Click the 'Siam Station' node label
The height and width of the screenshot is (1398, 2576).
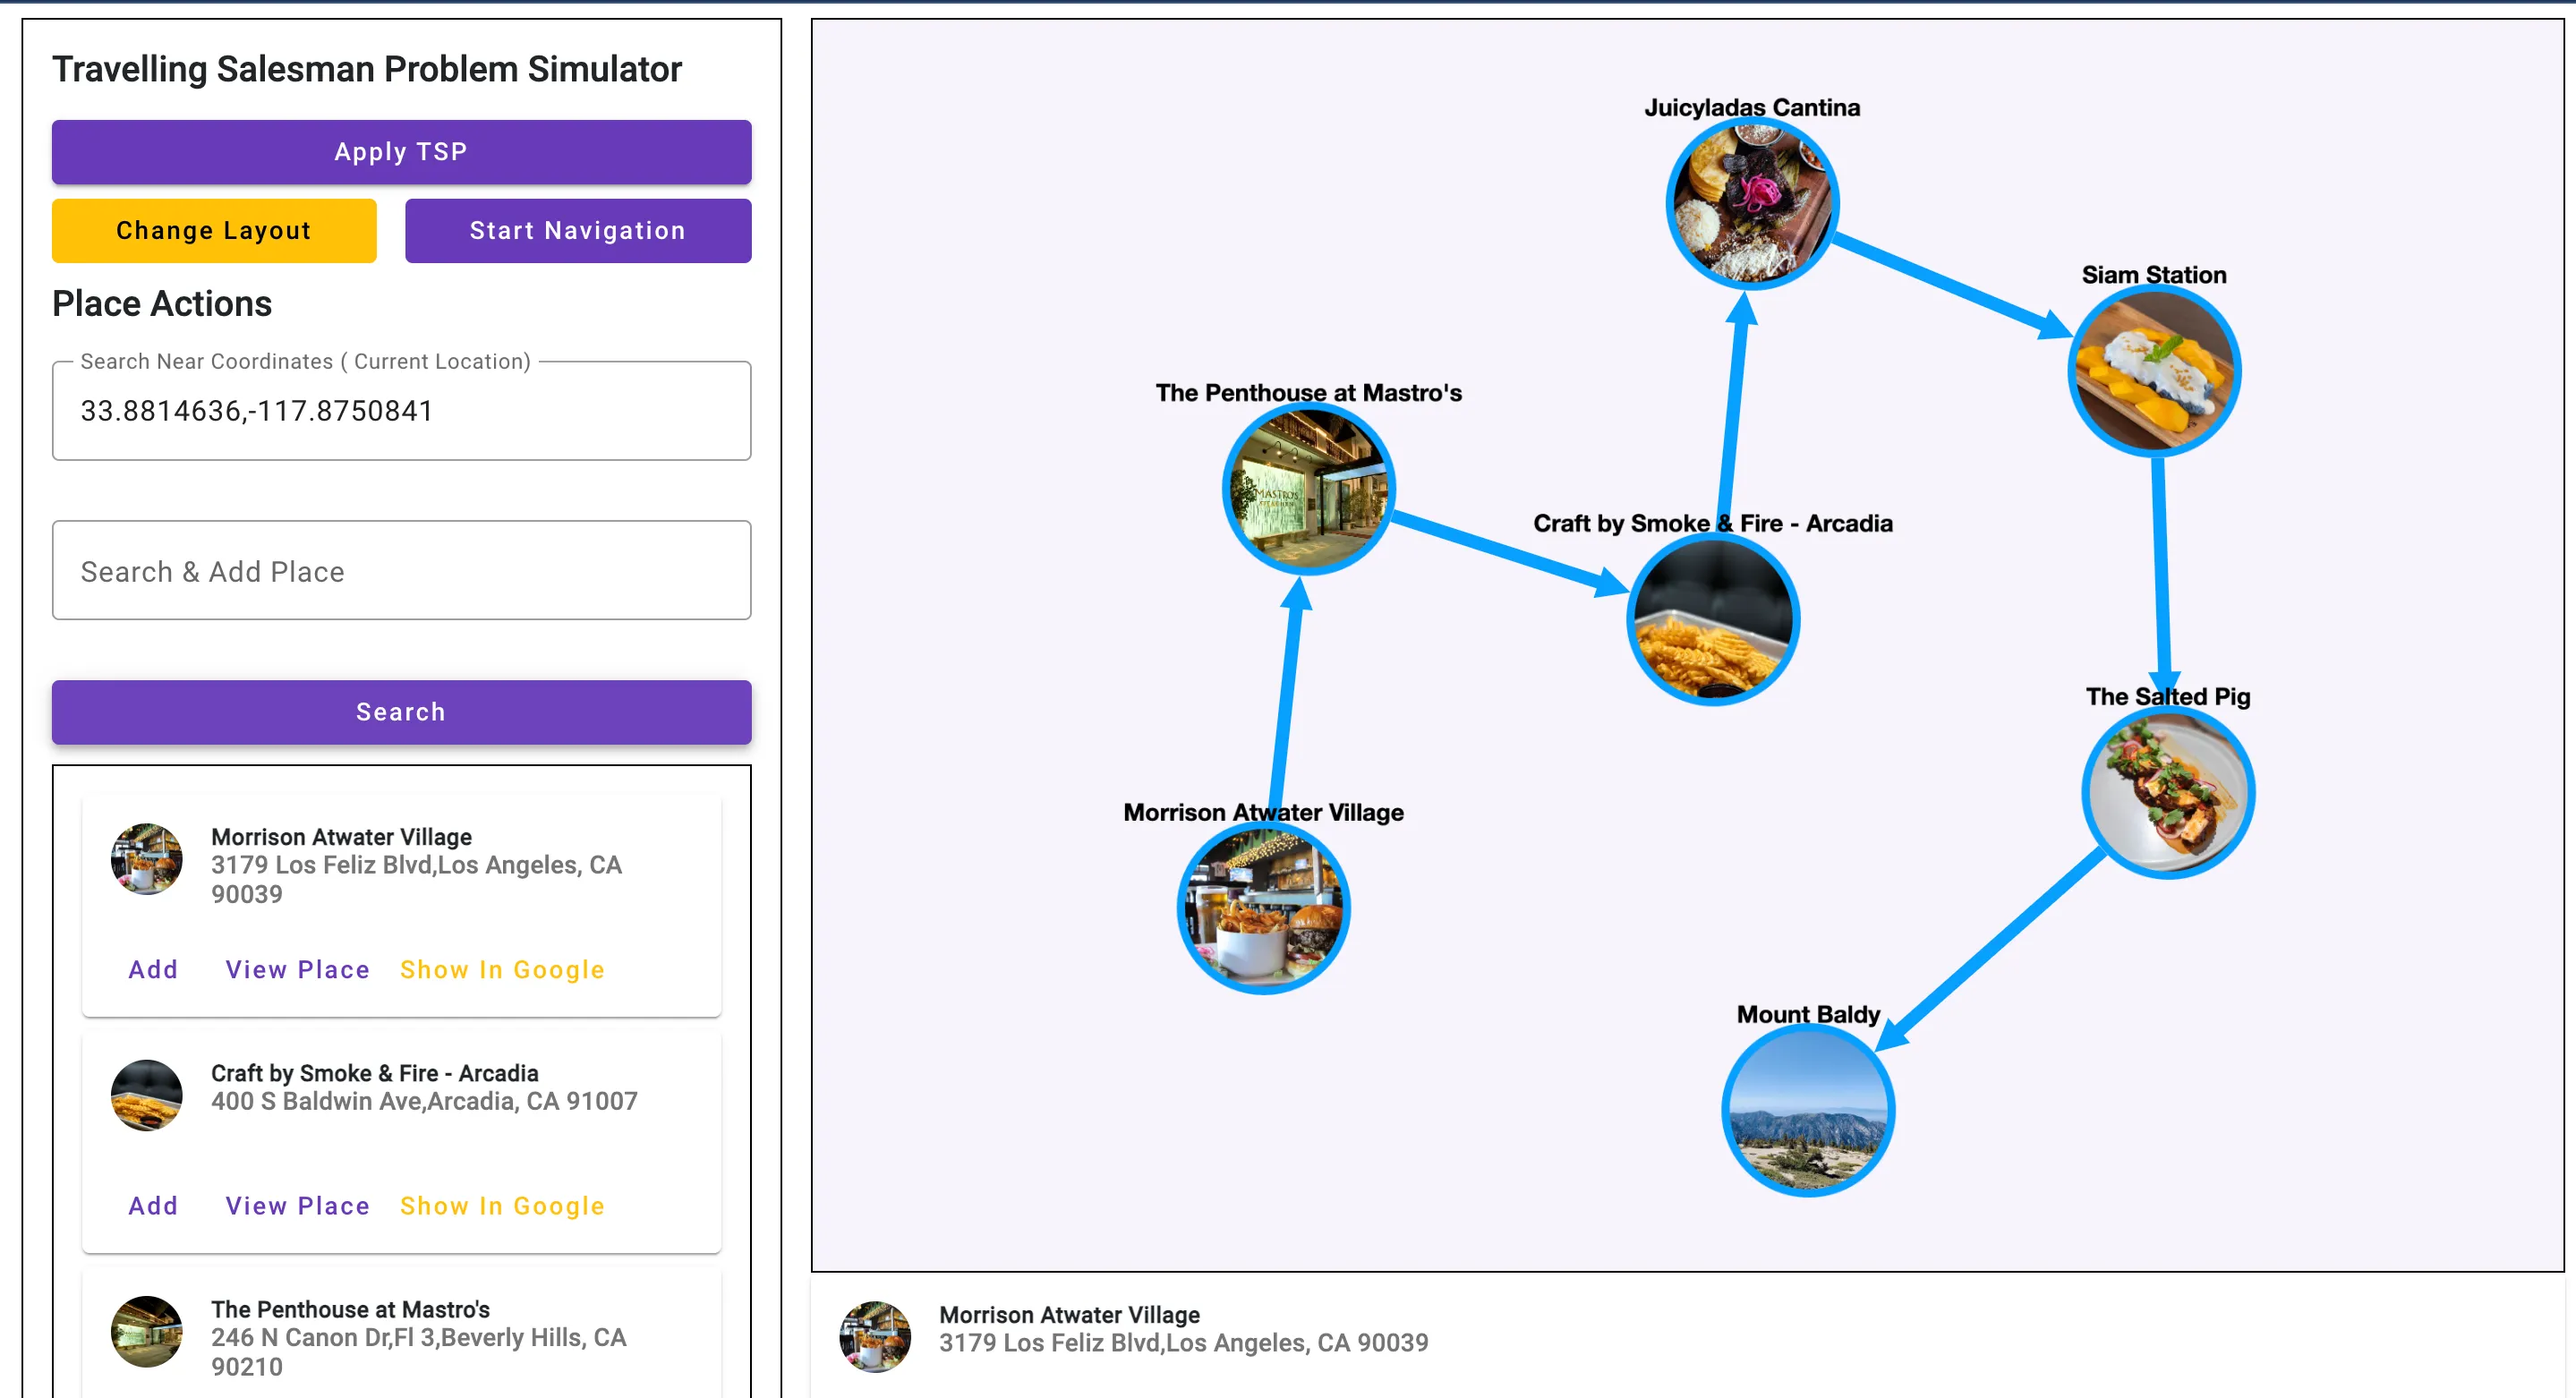[2154, 274]
